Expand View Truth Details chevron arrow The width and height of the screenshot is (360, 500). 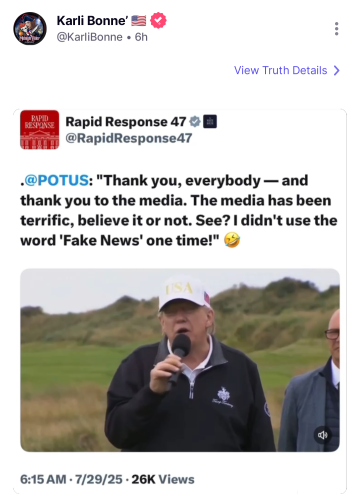337,70
